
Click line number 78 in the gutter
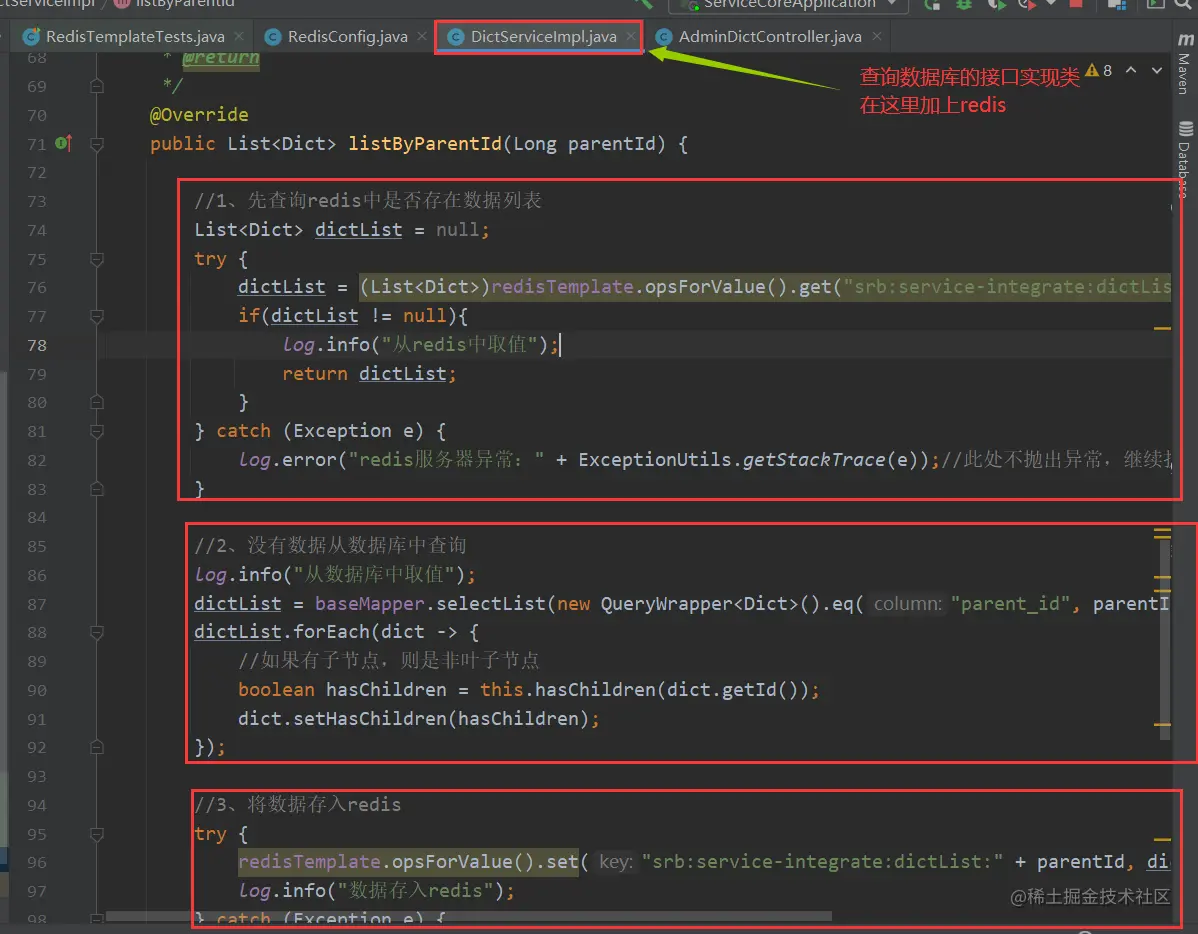pos(37,345)
